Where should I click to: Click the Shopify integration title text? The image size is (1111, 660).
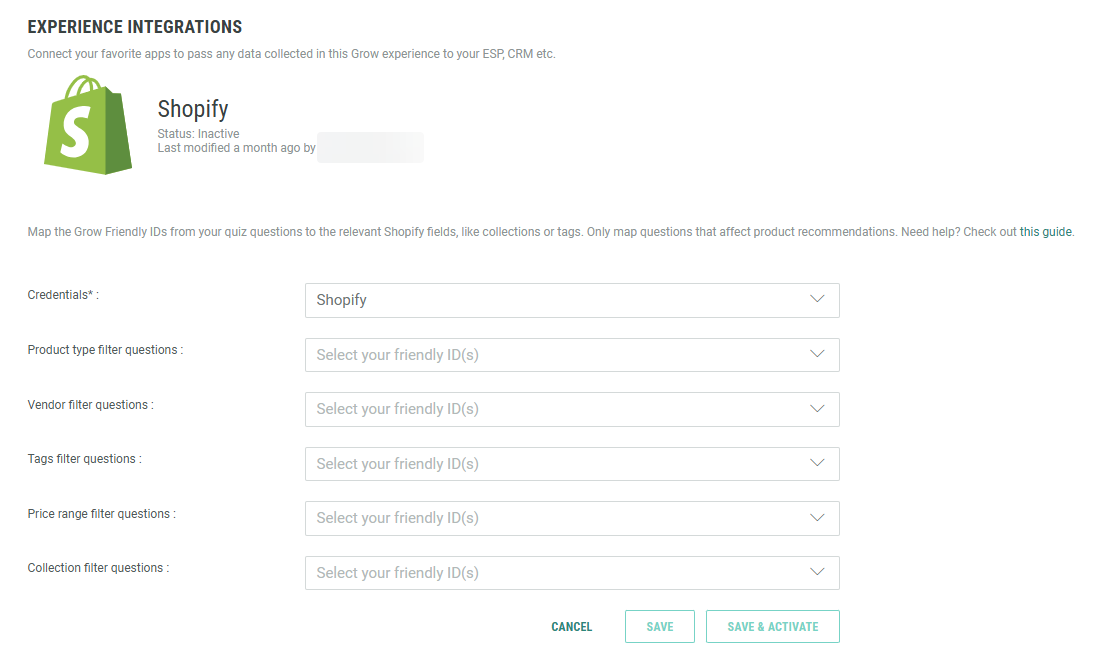pyautogui.click(x=193, y=109)
